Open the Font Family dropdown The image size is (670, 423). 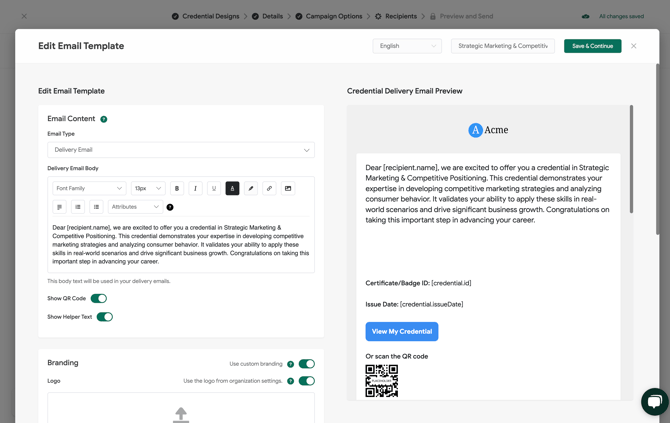[x=89, y=188]
